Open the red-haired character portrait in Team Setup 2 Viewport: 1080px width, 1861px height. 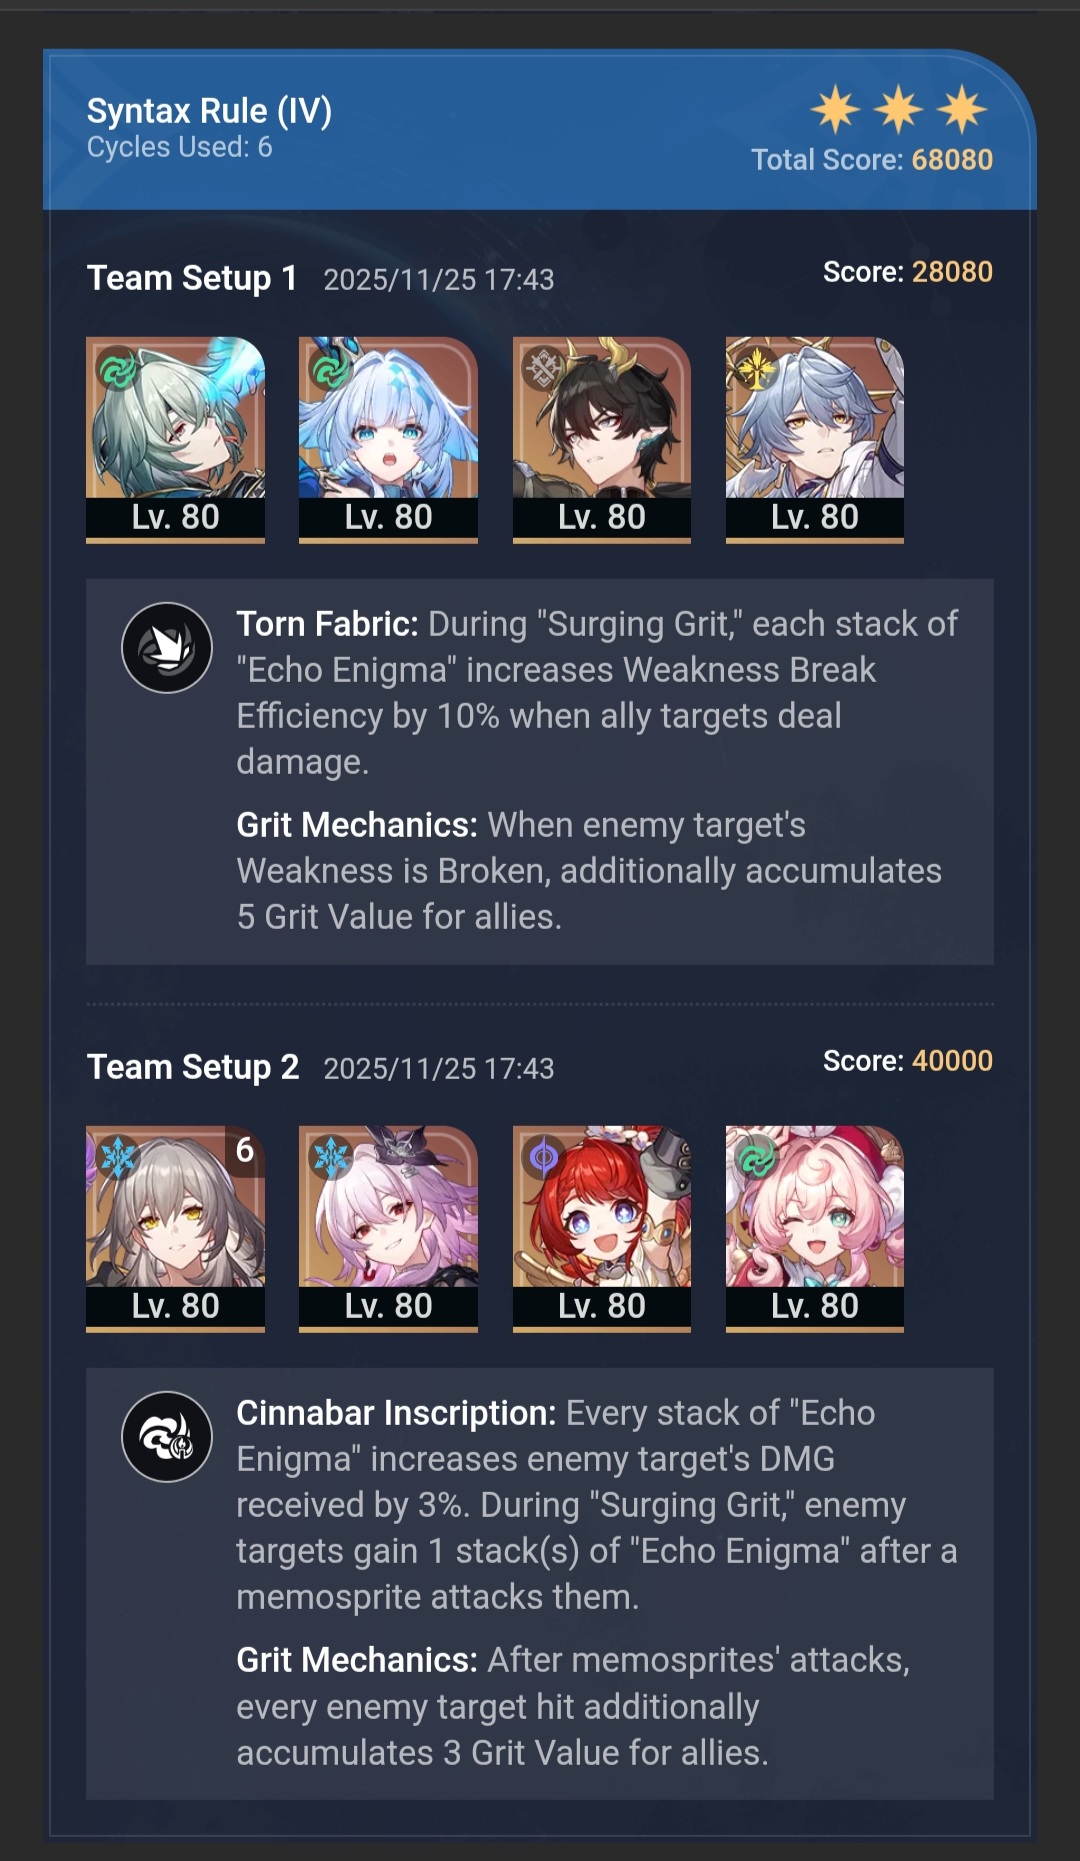click(x=602, y=1229)
